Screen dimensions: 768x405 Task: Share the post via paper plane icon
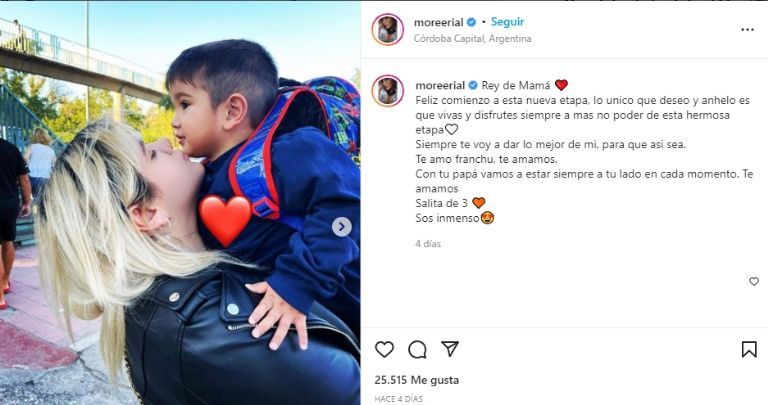pos(450,349)
